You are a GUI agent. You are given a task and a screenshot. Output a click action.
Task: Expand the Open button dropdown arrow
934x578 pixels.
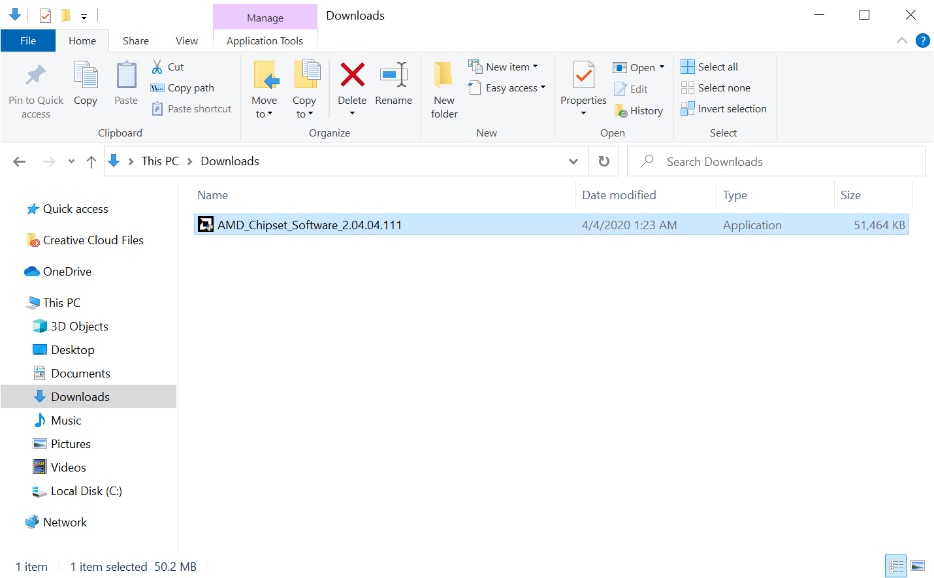[x=662, y=67]
